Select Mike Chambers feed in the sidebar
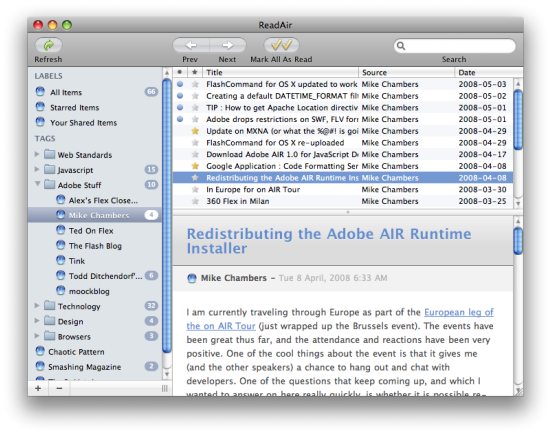The image size is (550, 433). 95,215
